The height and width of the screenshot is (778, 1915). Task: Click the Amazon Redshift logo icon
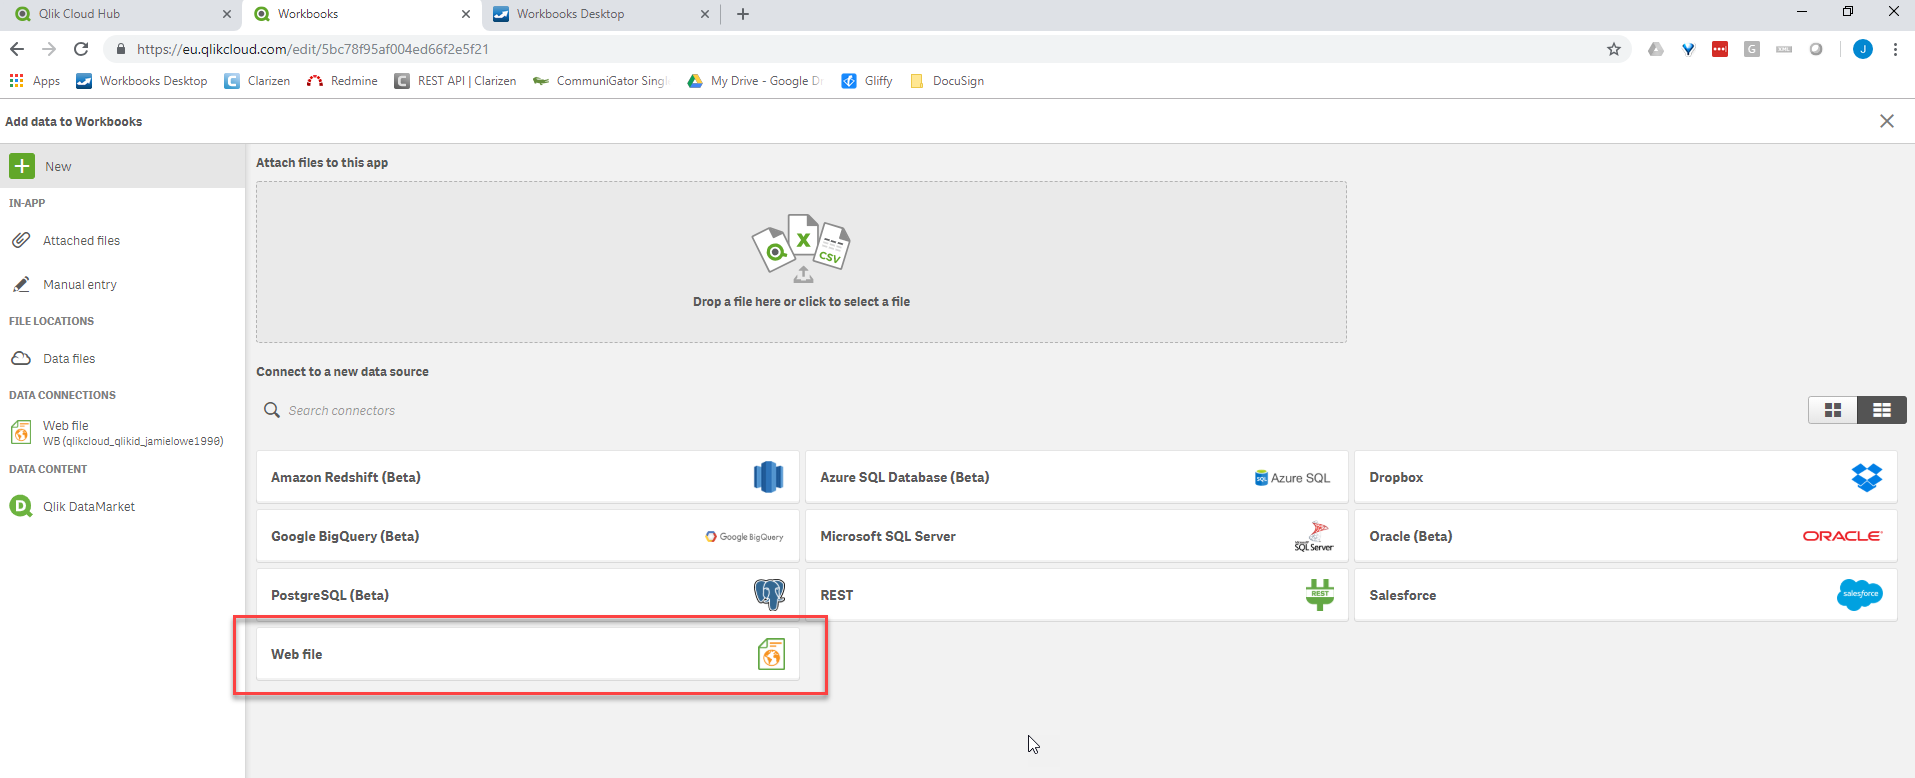point(768,477)
